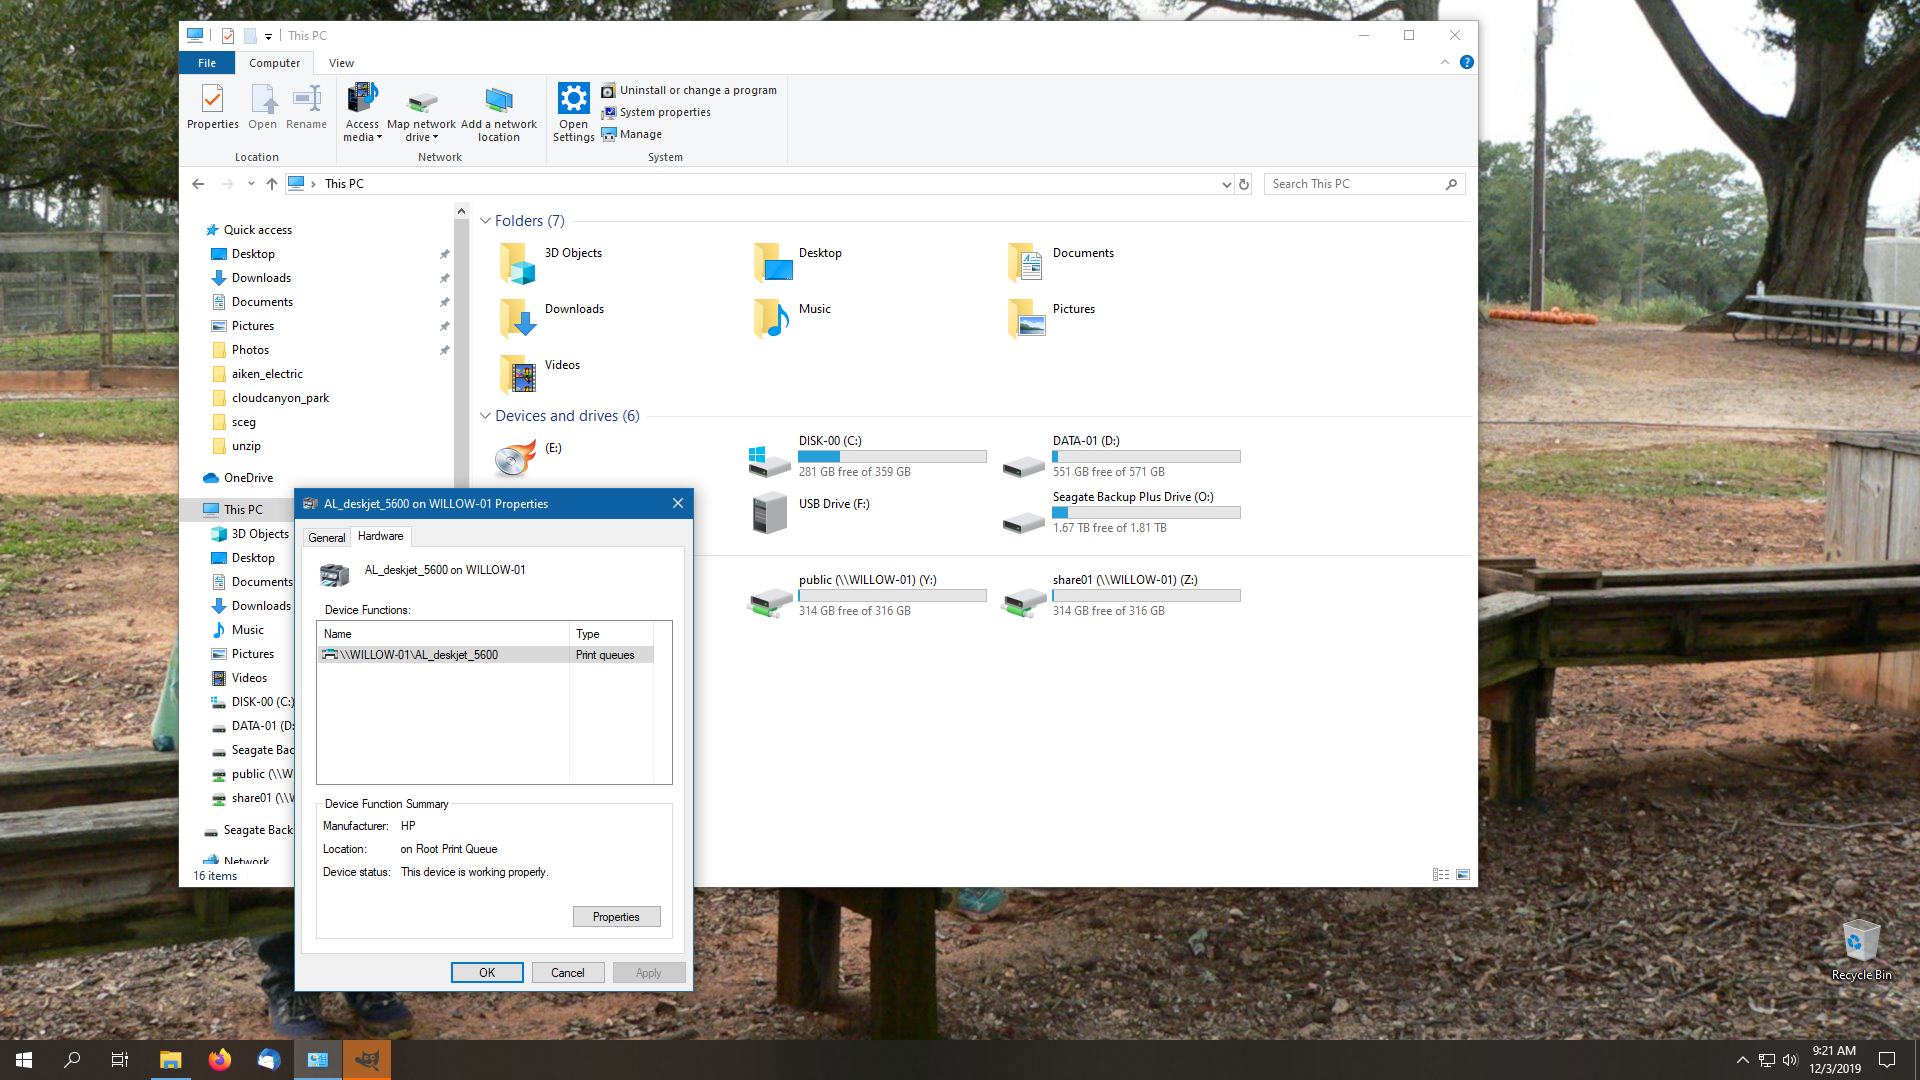The image size is (1920, 1080).
Task: Click Uninstall or change a program
Action: [697, 90]
